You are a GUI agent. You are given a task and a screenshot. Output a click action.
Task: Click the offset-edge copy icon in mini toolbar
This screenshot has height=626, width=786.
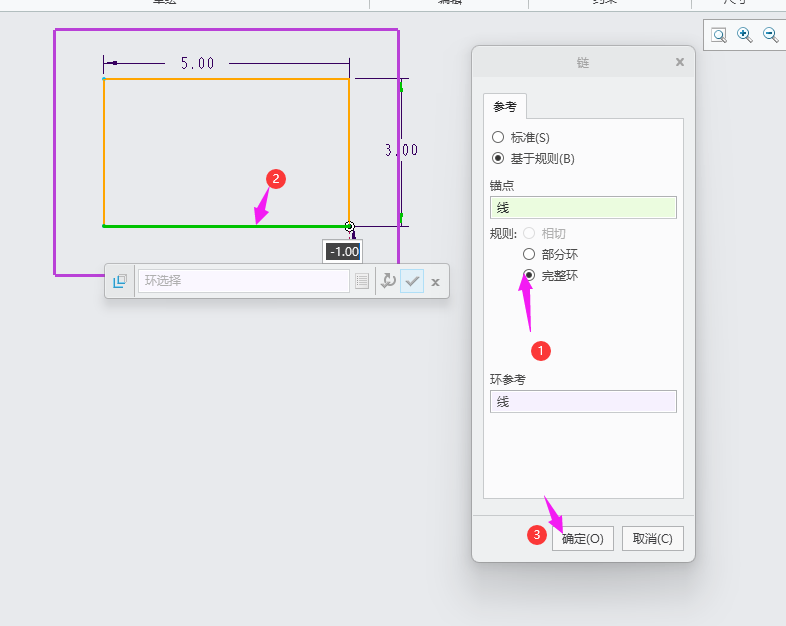click(120, 282)
